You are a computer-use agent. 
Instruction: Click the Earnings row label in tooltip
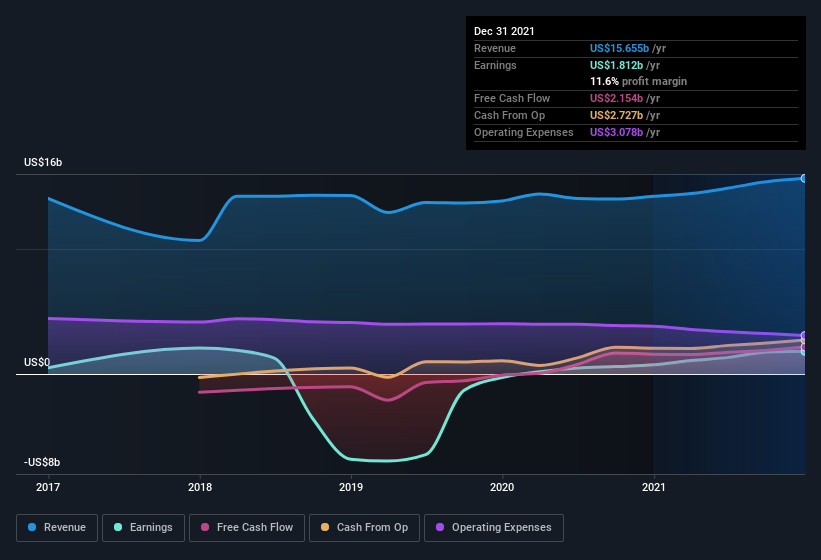[495, 65]
